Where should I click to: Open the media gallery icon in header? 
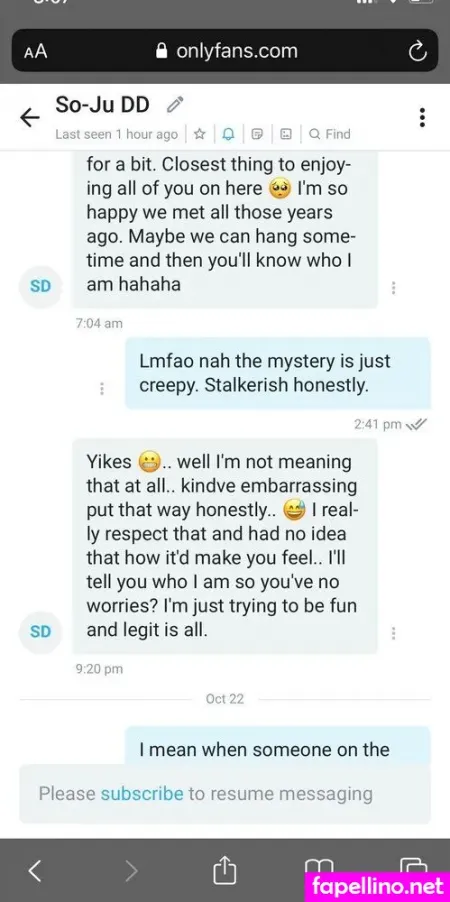click(x=285, y=134)
